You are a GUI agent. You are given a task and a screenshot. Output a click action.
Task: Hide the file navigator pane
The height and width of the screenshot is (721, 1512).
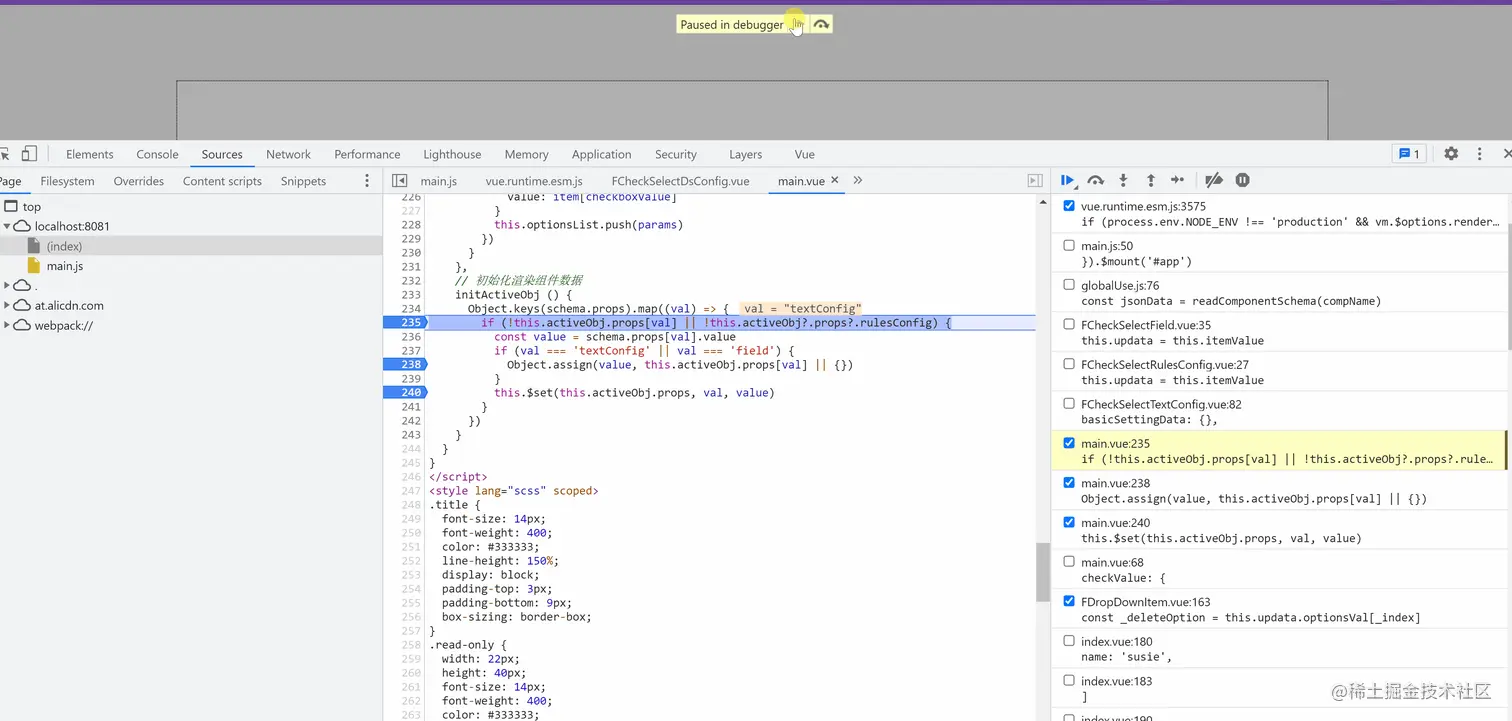click(399, 181)
